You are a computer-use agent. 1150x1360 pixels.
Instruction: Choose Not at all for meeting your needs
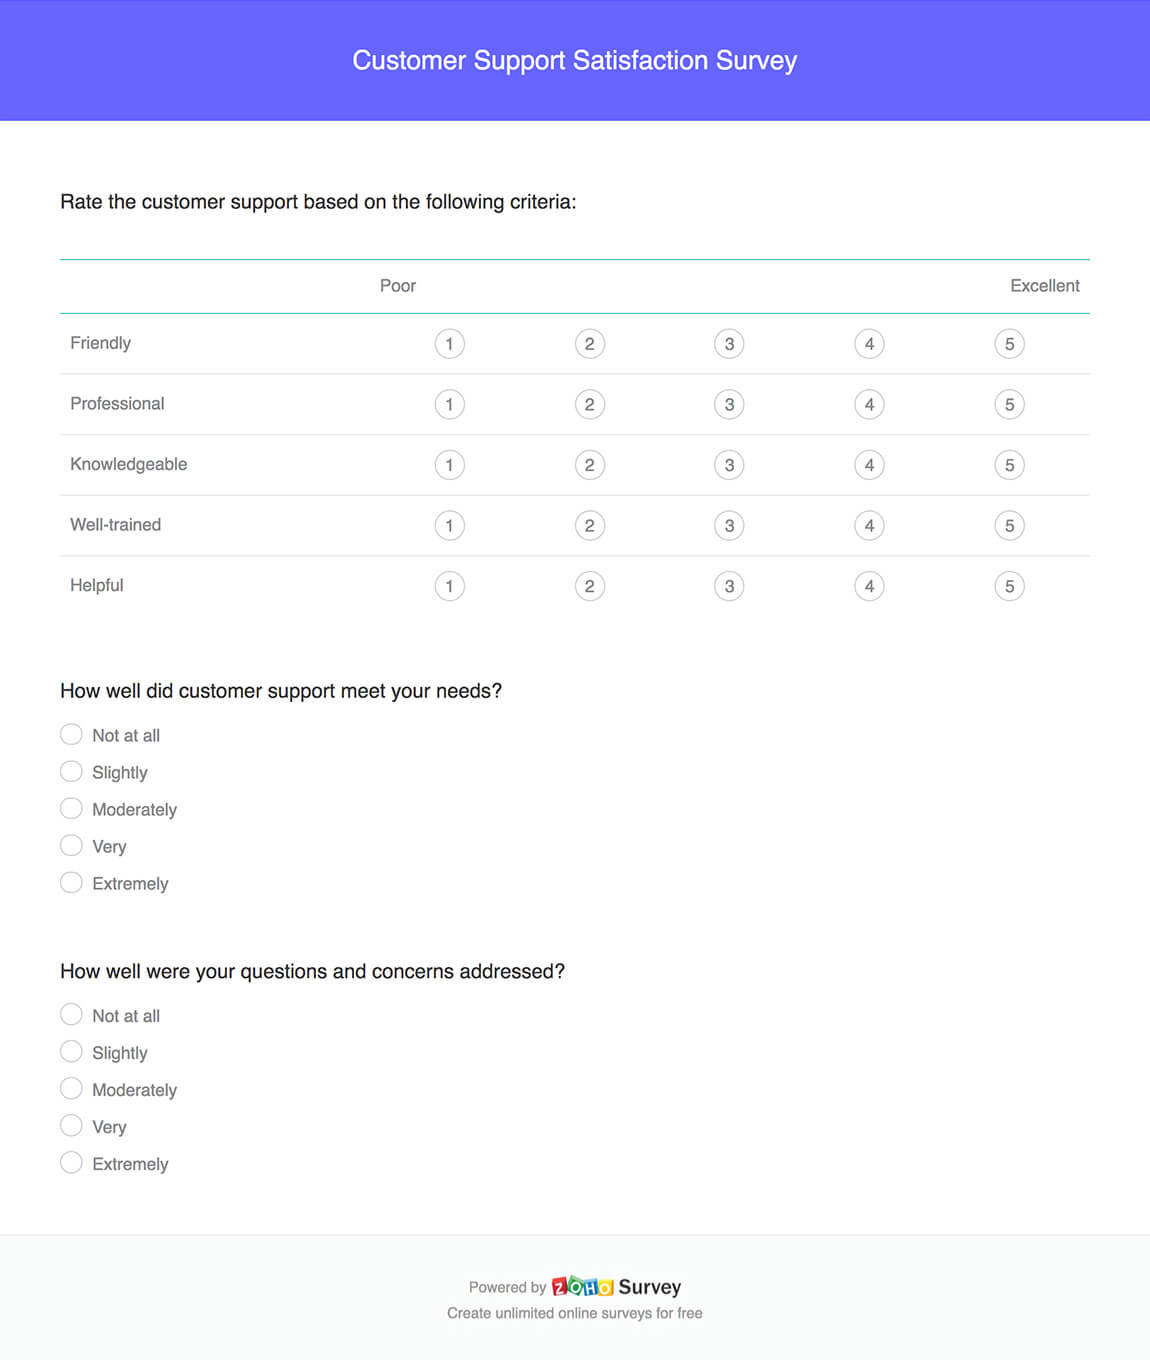[71, 733]
